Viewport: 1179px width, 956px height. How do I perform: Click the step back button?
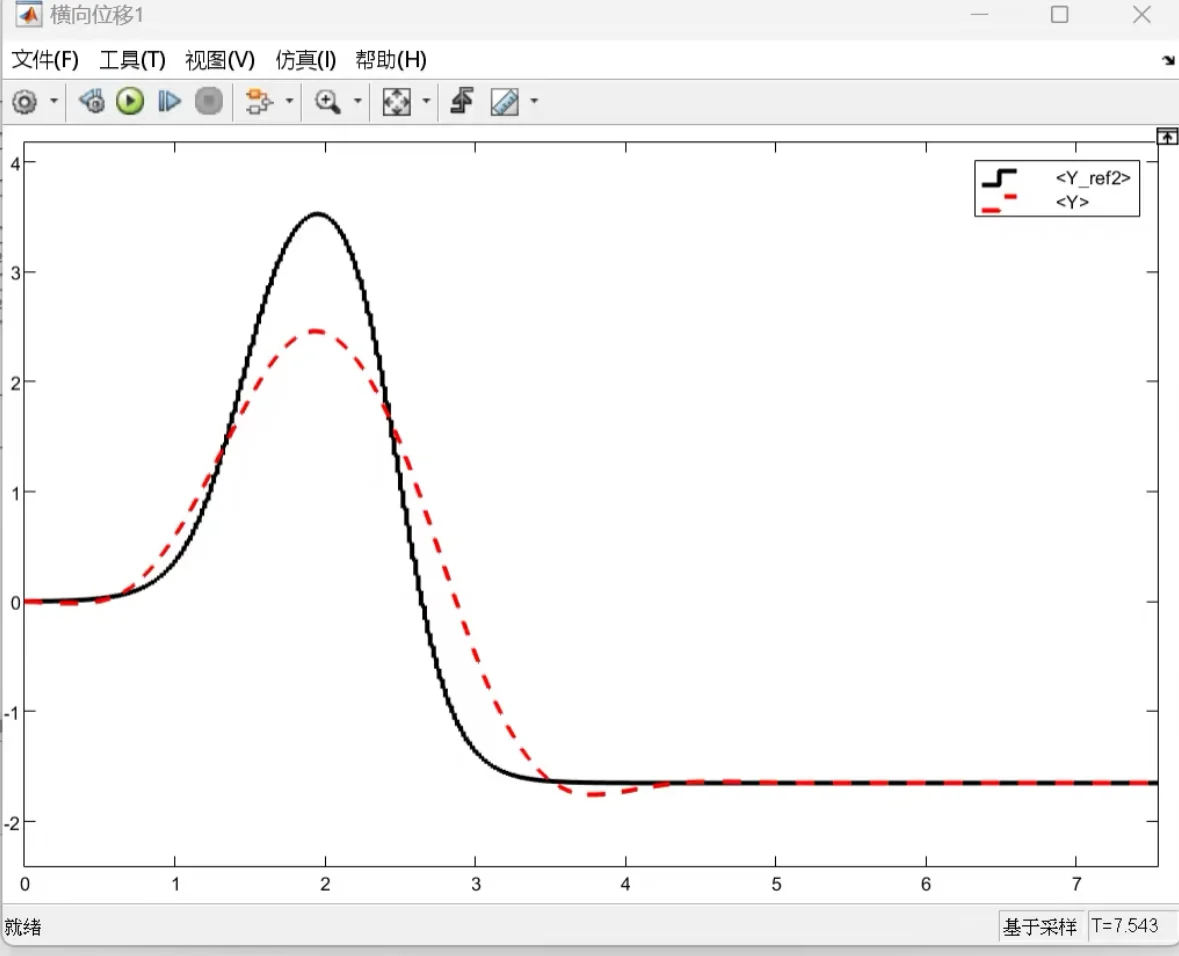92,102
